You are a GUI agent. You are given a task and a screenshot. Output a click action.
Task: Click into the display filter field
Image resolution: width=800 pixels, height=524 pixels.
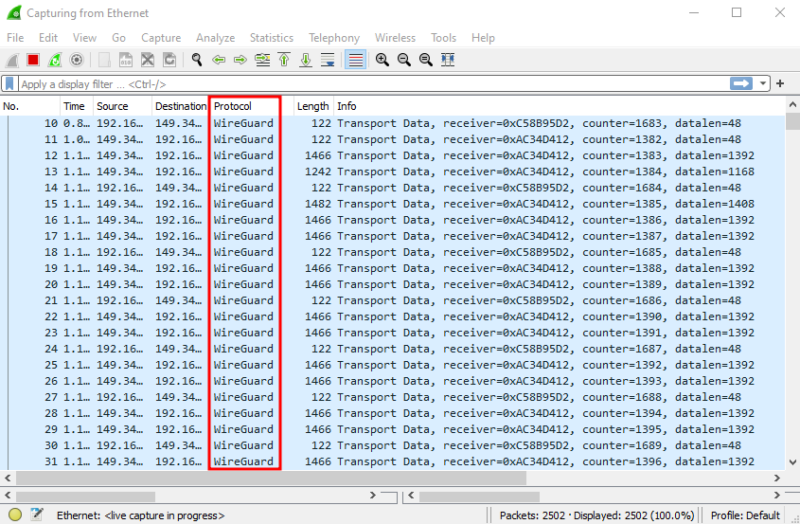(x=370, y=84)
